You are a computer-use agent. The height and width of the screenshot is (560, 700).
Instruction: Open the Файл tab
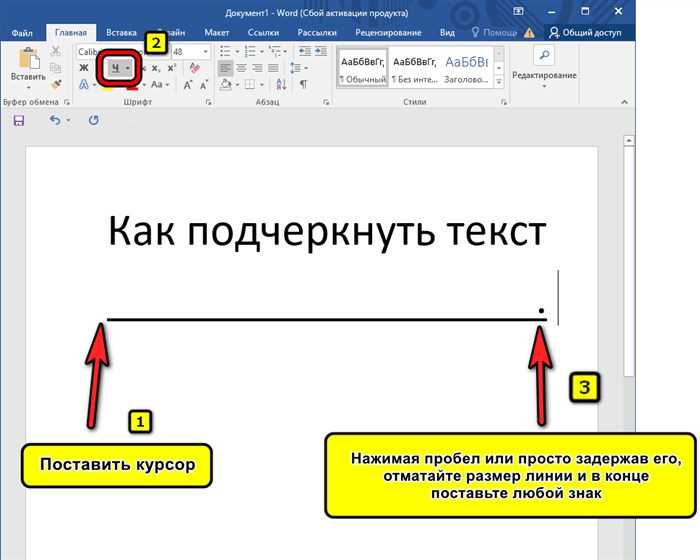[x=22, y=33]
